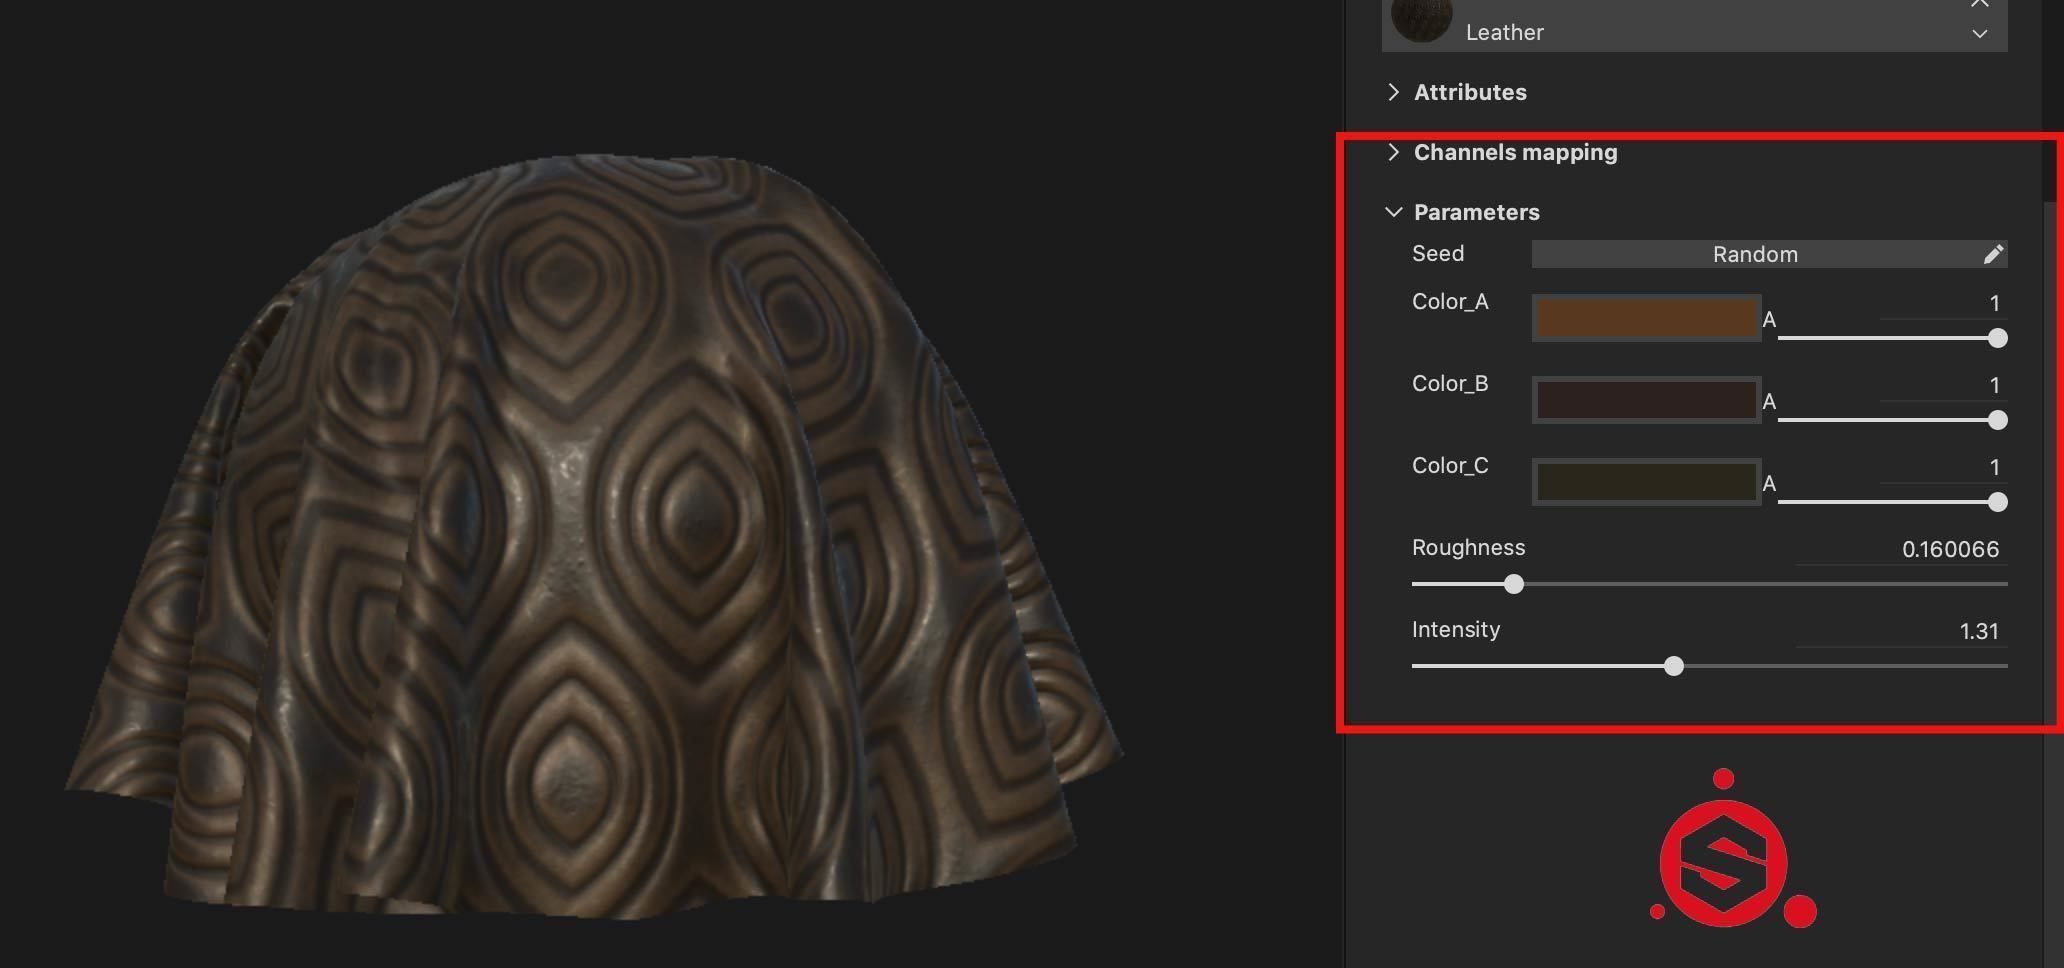Open the Color_A swatch picker
Image resolution: width=2064 pixels, height=968 pixels.
pyautogui.click(x=1646, y=318)
